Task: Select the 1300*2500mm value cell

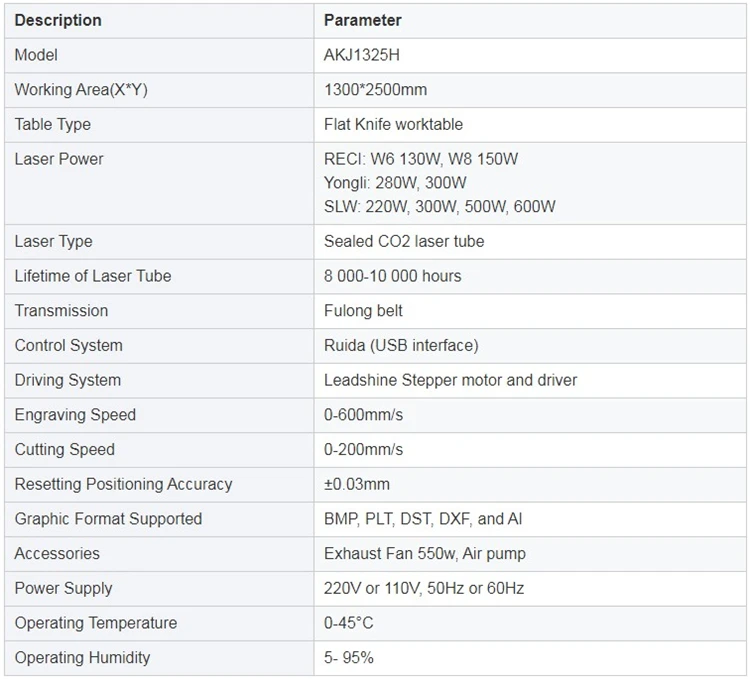Action: [x=375, y=90]
